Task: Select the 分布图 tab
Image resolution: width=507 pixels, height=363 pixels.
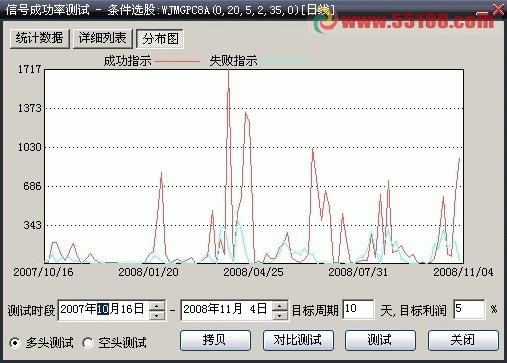Action: (160, 39)
